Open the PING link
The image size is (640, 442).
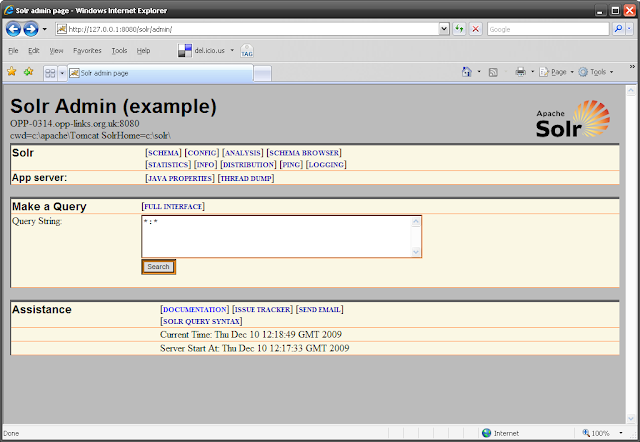[291, 164]
